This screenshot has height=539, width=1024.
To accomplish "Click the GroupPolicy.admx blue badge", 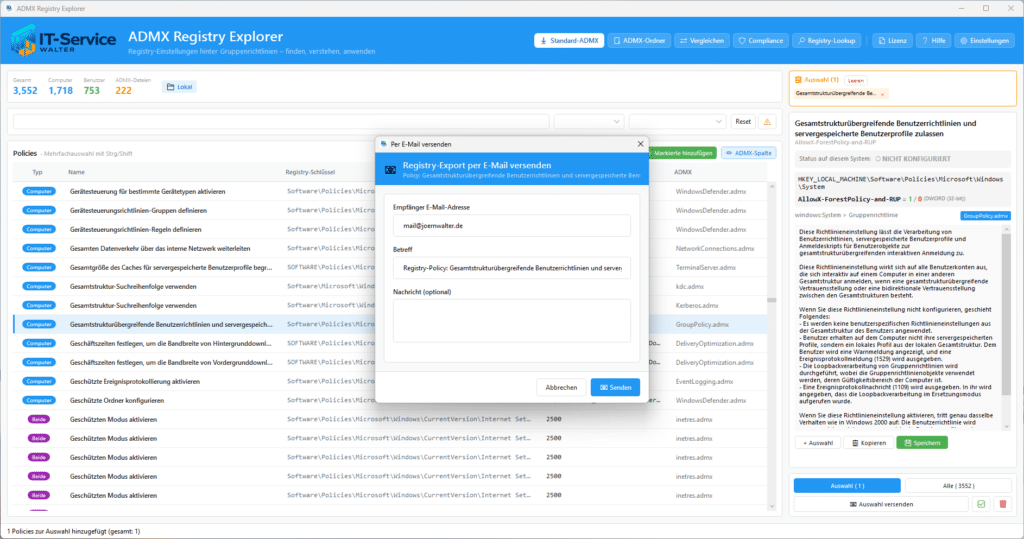I will point(985,216).
